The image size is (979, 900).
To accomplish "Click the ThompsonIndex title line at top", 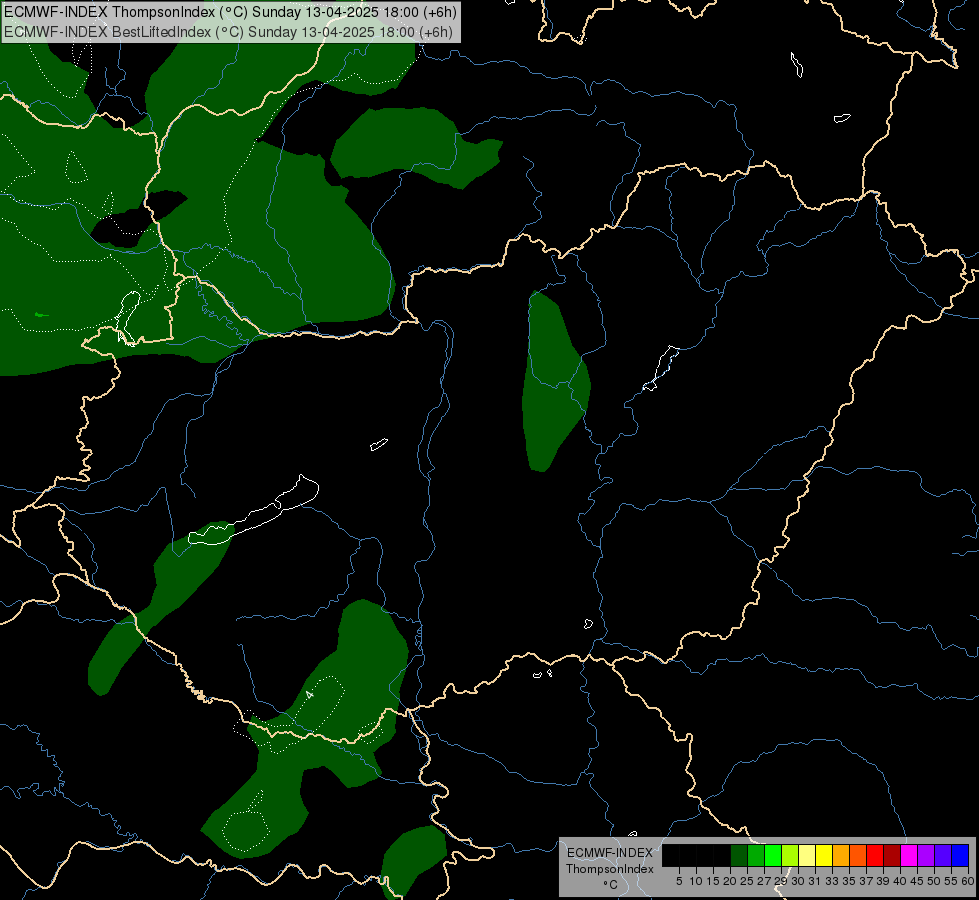I will (x=230, y=12).
